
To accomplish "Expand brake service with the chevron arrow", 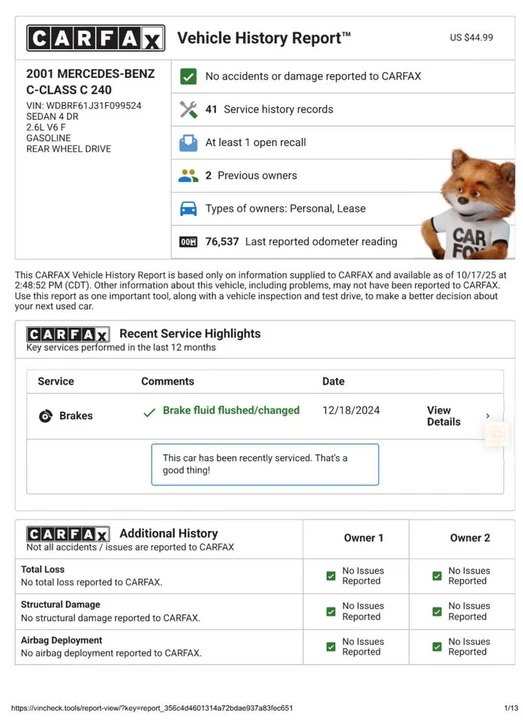I will (488, 416).
